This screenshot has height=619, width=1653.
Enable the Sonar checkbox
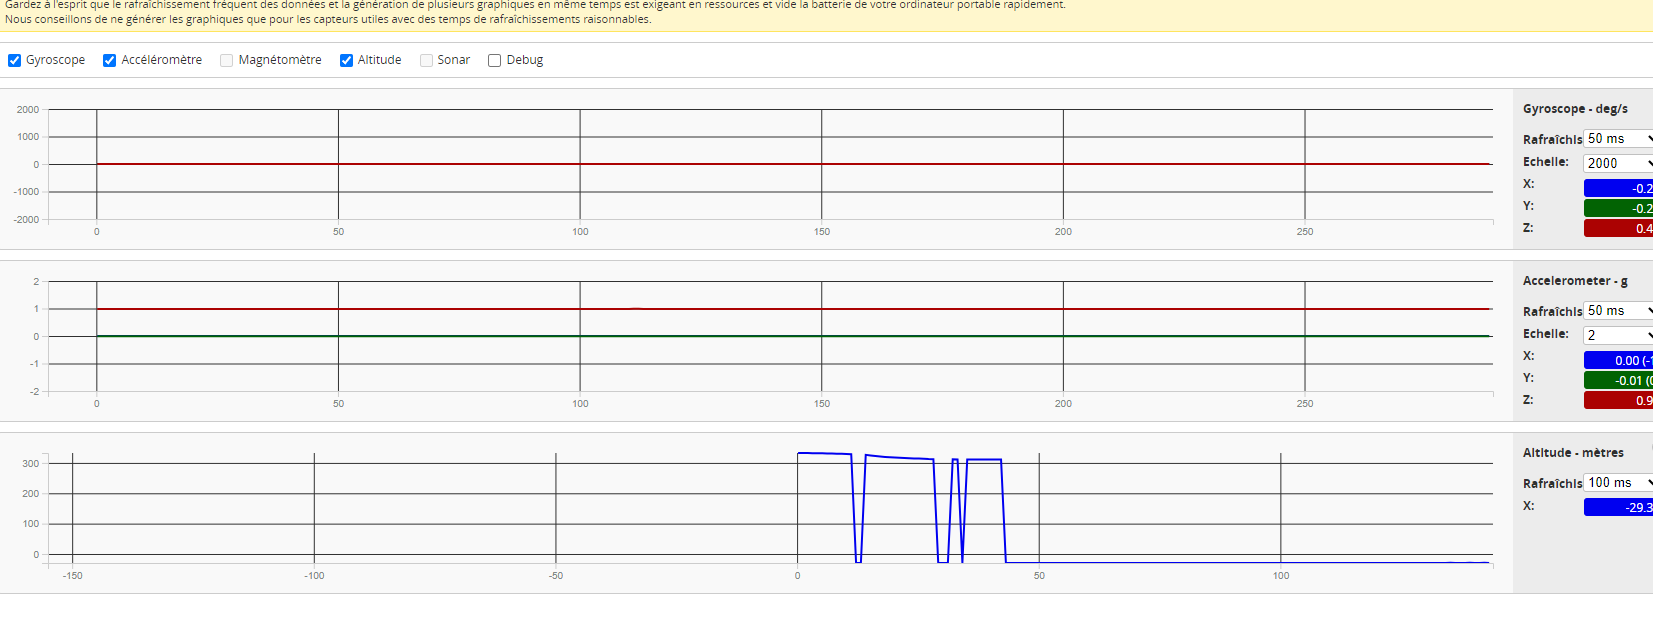(427, 60)
